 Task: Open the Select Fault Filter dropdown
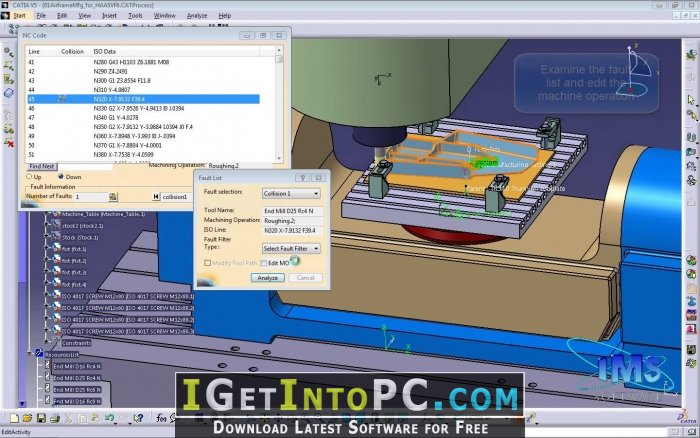coord(291,248)
